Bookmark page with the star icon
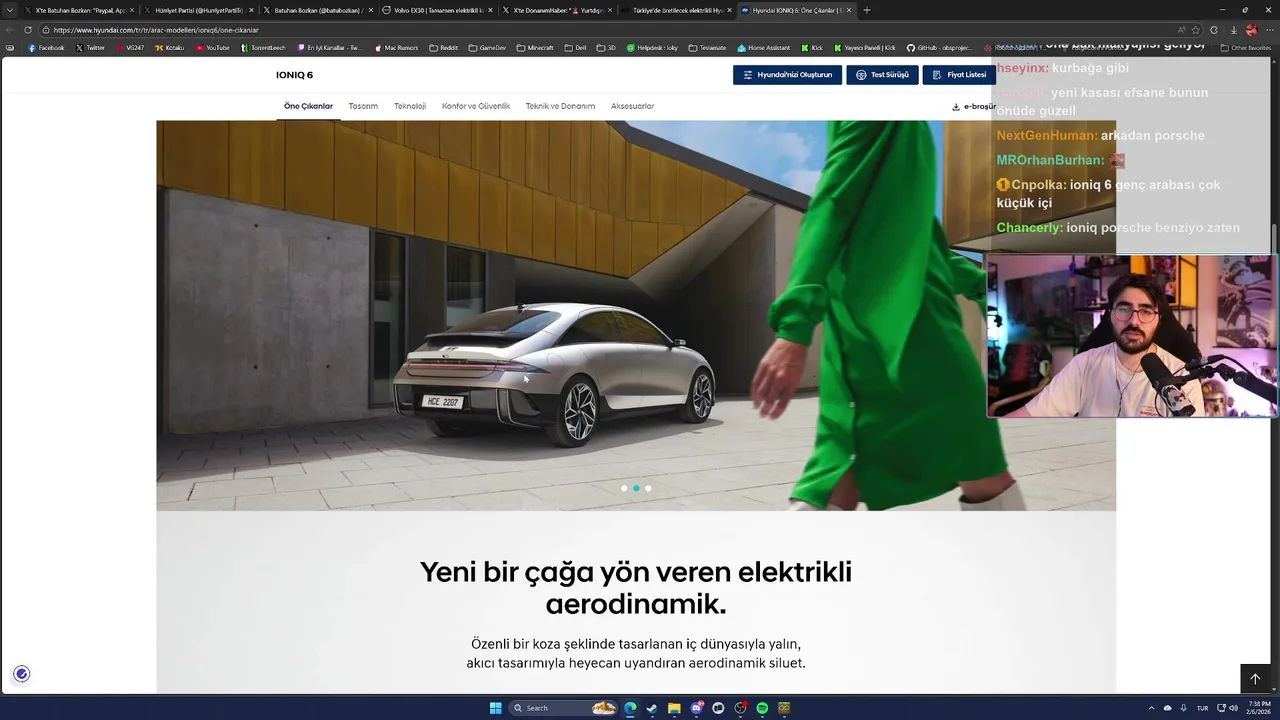Viewport: 1280px width, 720px height. pos(1196,30)
